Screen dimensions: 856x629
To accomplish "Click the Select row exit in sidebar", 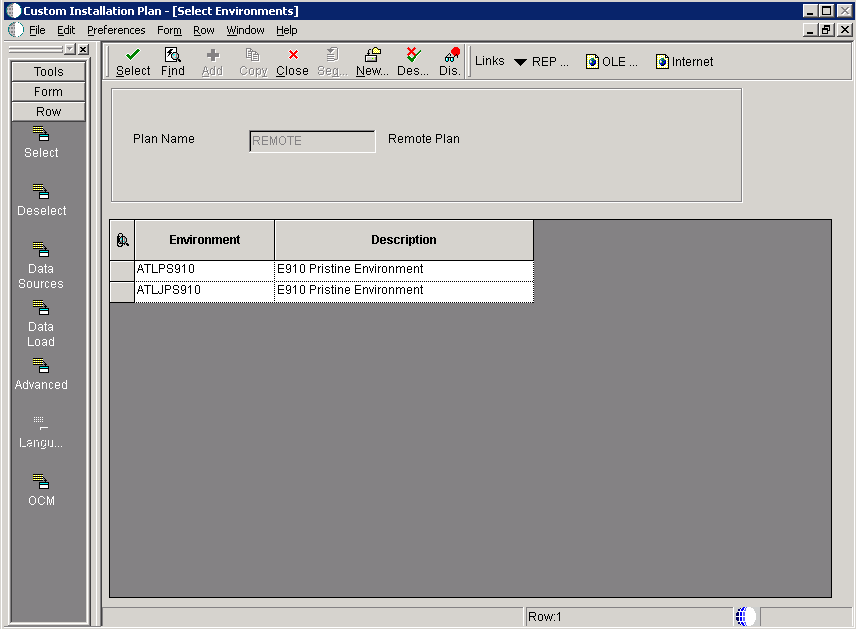I will (x=41, y=143).
